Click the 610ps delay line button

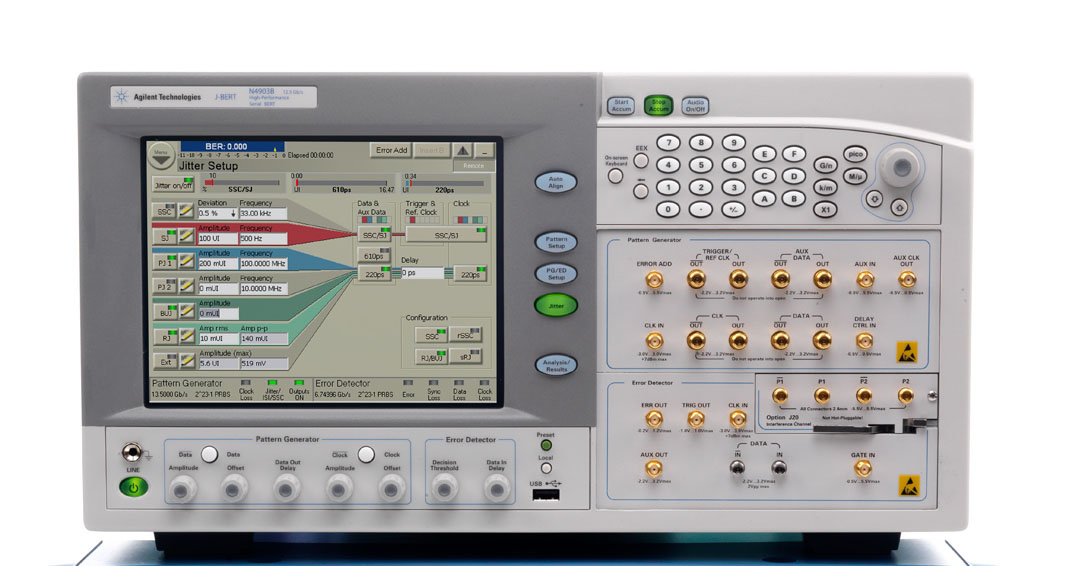click(x=374, y=255)
